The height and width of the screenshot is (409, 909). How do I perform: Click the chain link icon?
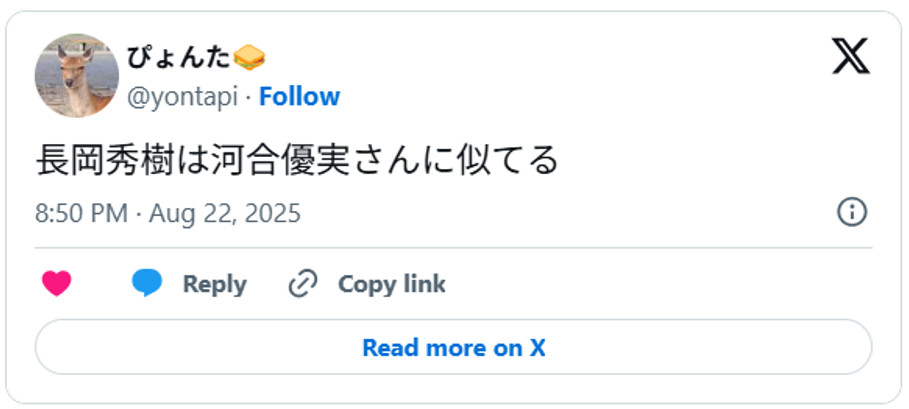(x=302, y=284)
